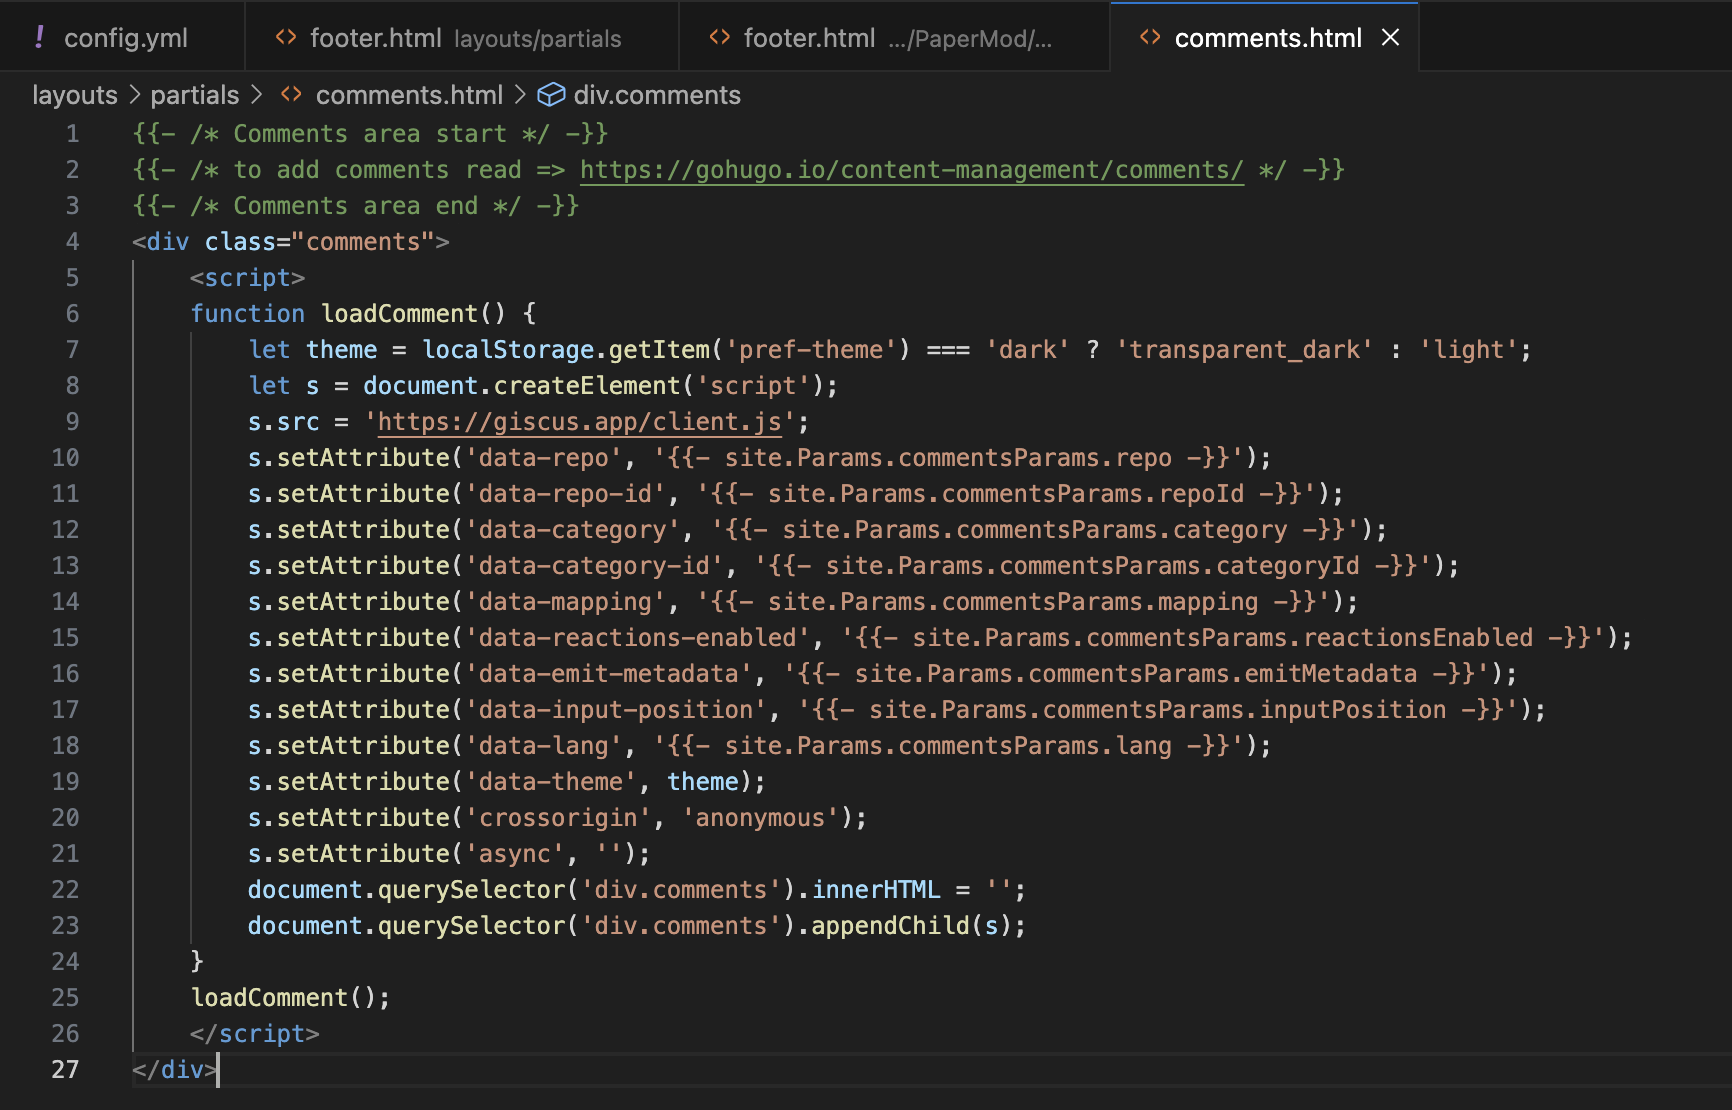Viewport: 1732px width, 1110px height.
Task: Click the HTML file icon on PaperMod footer tab
Action: [x=720, y=37]
